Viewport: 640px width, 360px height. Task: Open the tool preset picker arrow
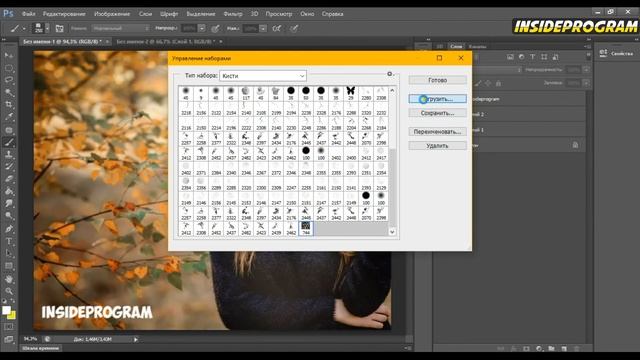(24, 29)
